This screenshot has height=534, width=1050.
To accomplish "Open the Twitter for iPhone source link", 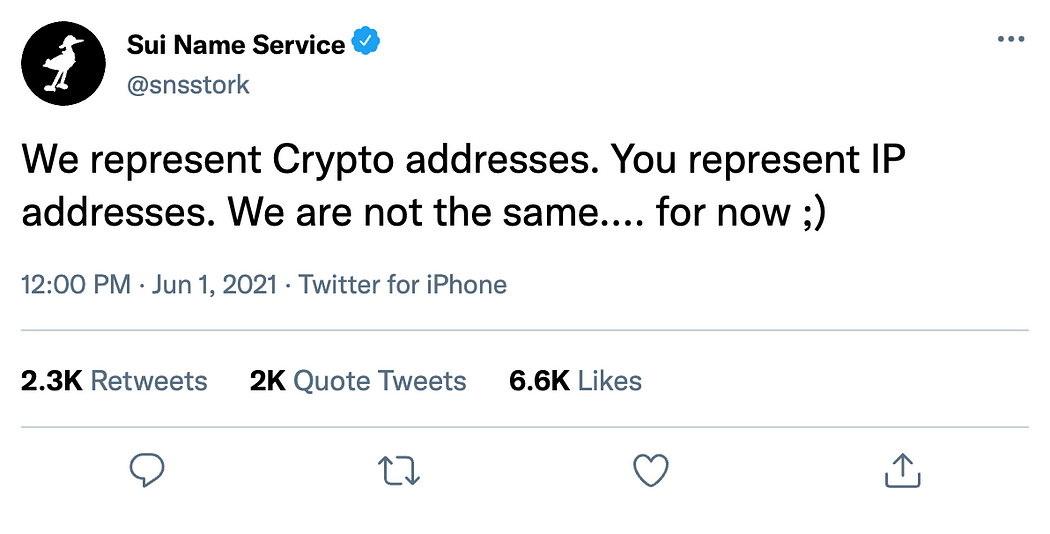I will click(x=402, y=285).
